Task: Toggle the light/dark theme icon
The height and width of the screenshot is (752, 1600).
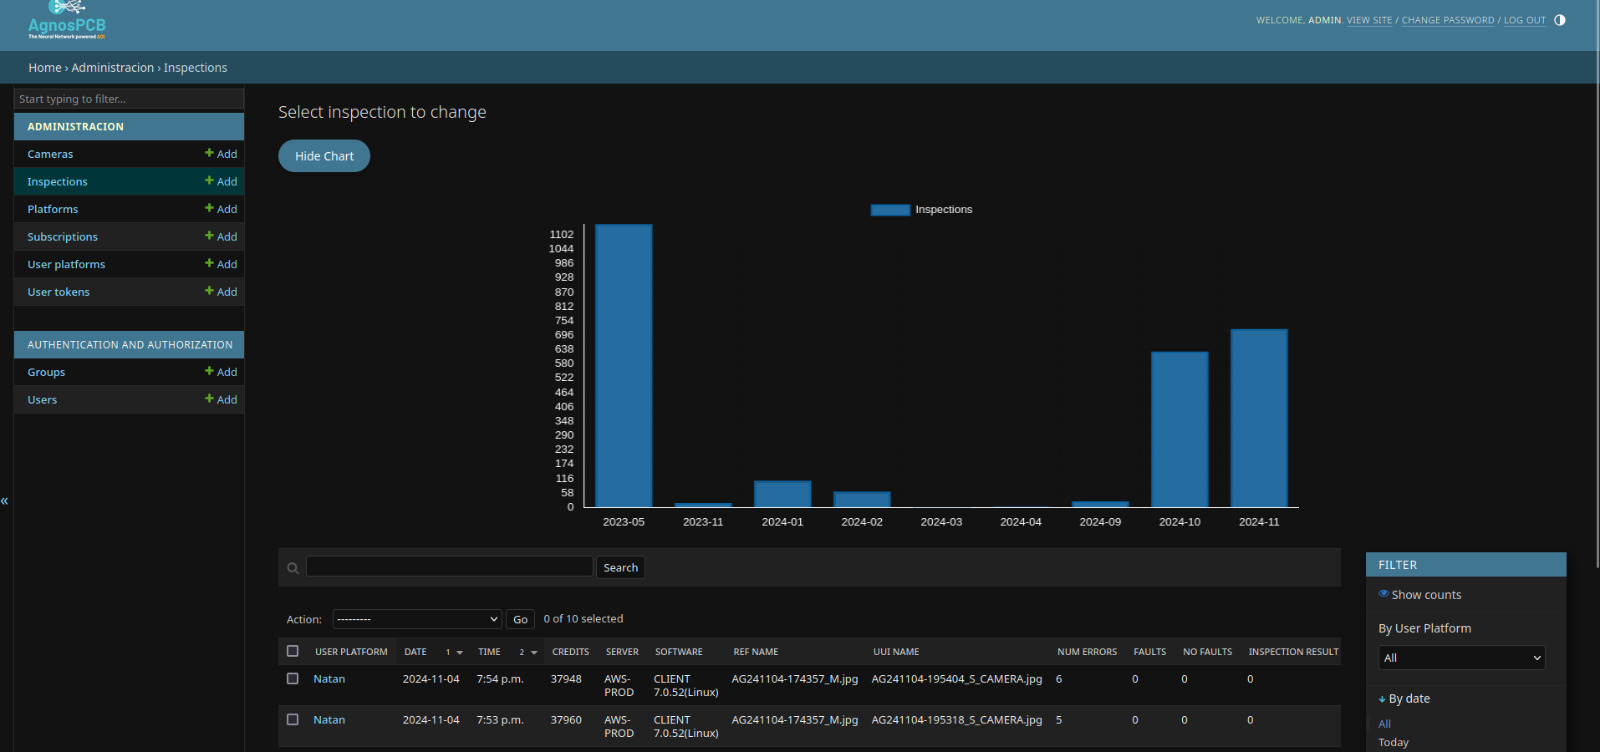Action: coord(1559,20)
